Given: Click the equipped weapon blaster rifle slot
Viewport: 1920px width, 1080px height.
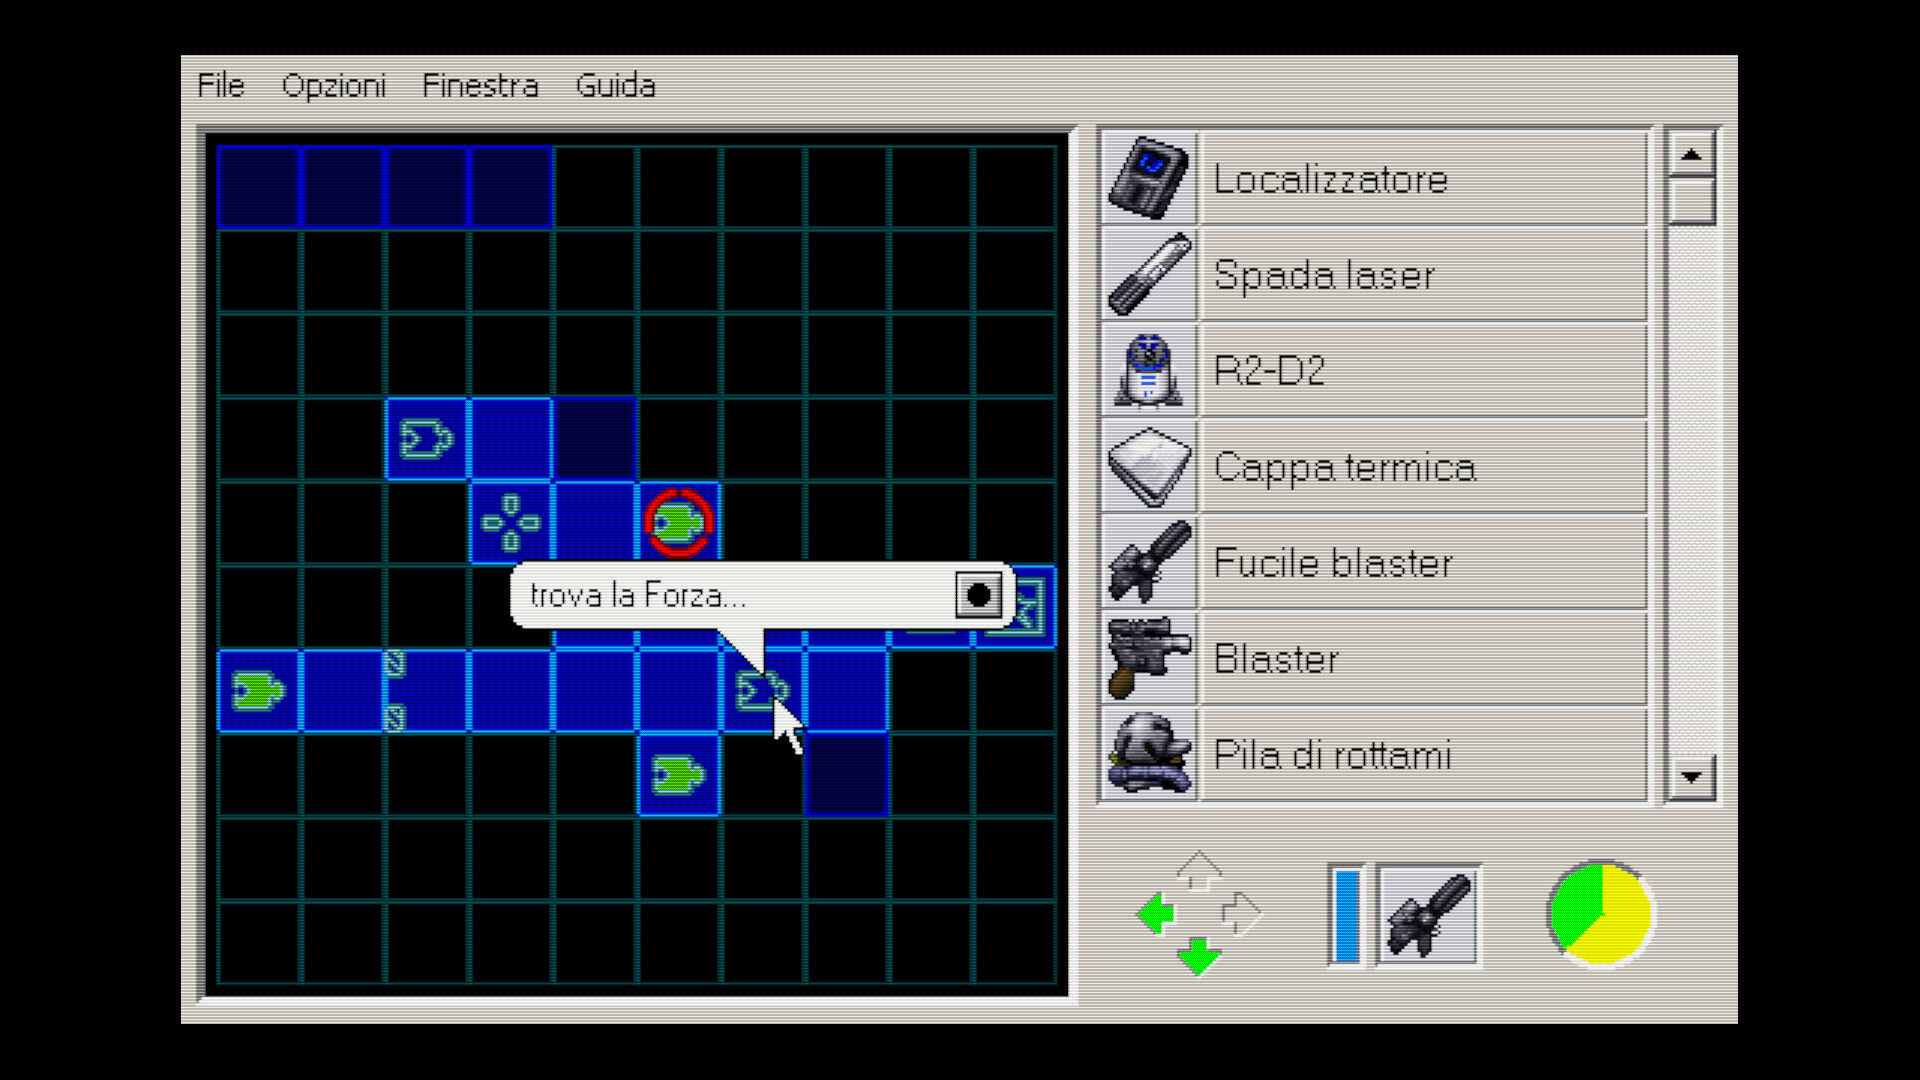Looking at the screenshot, I should point(1428,915).
